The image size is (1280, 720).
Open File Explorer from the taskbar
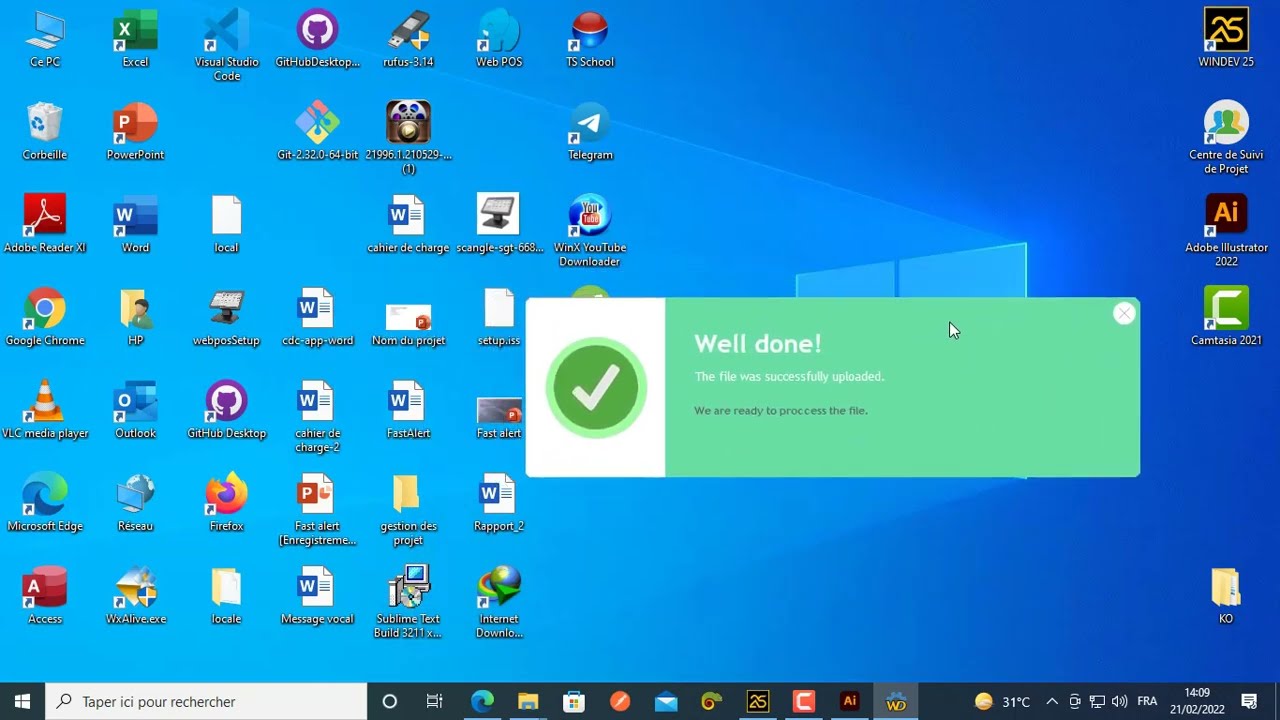pyautogui.click(x=528, y=701)
